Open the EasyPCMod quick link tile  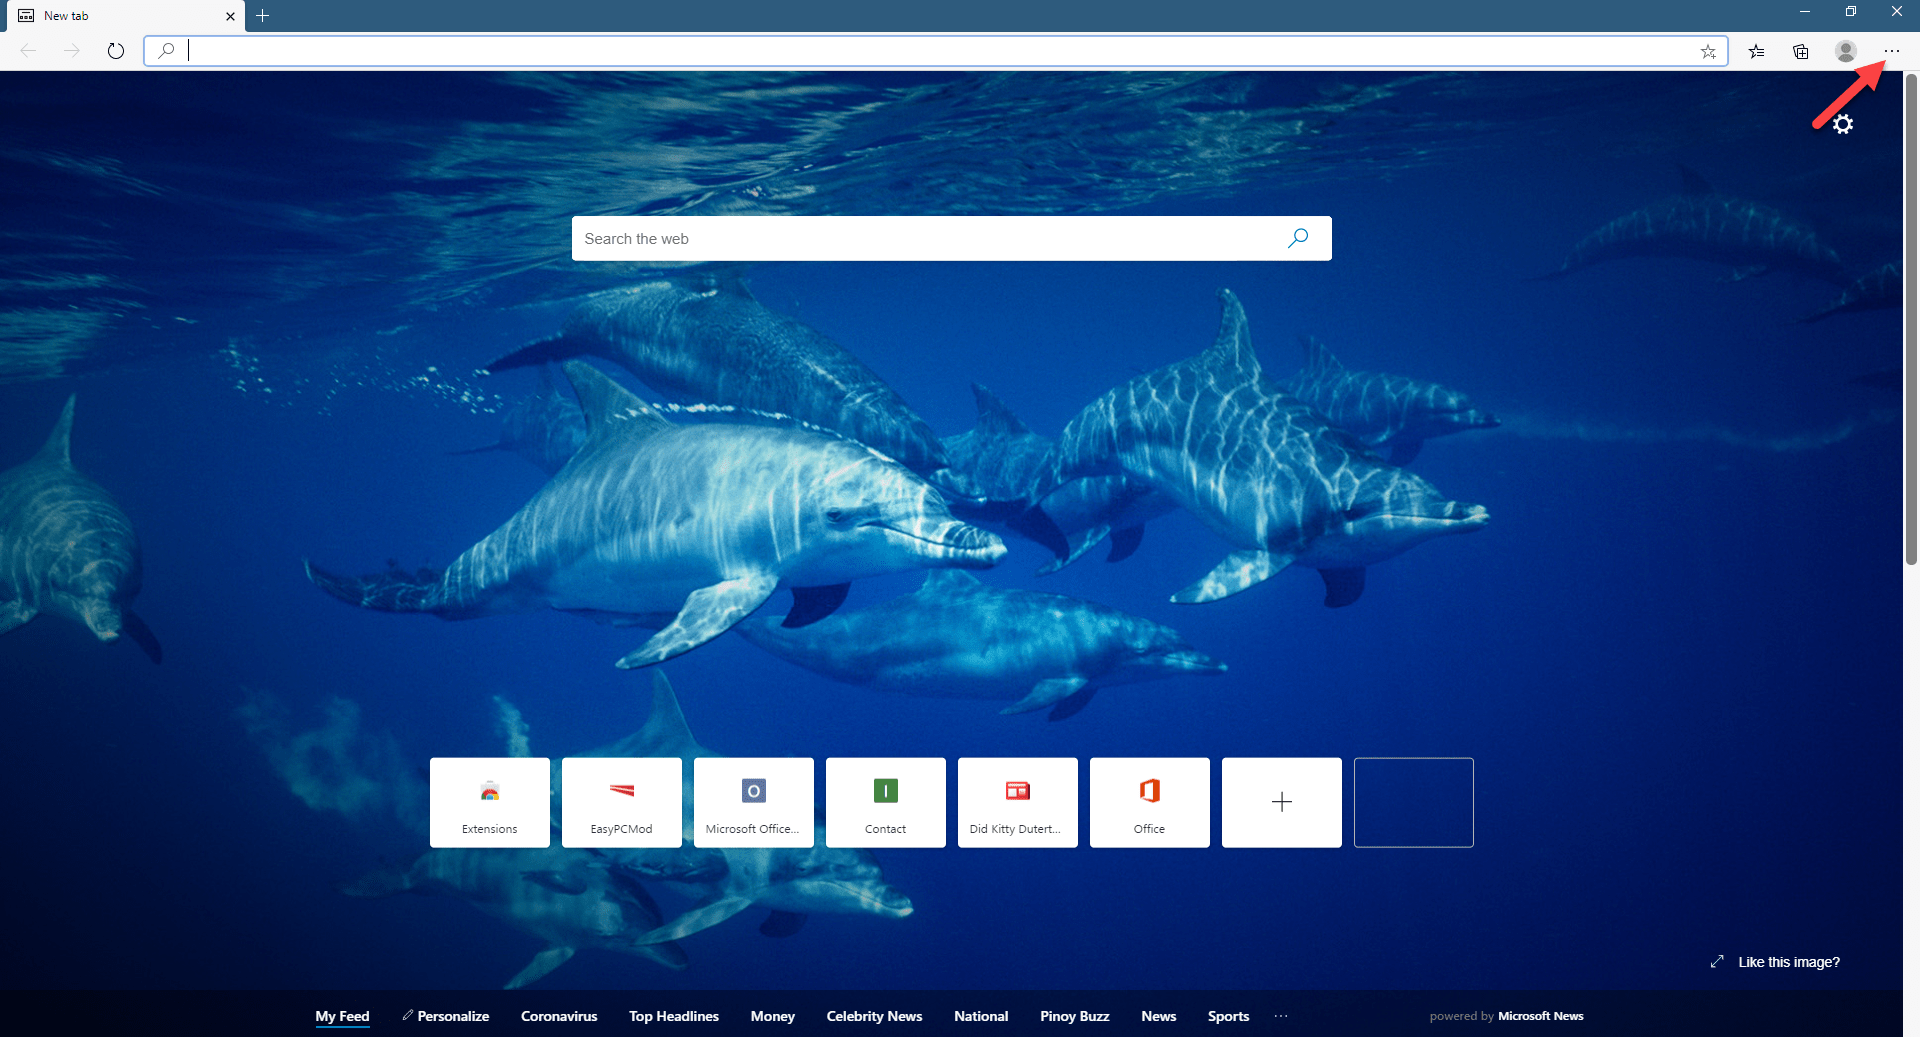pyautogui.click(x=622, y=802)
